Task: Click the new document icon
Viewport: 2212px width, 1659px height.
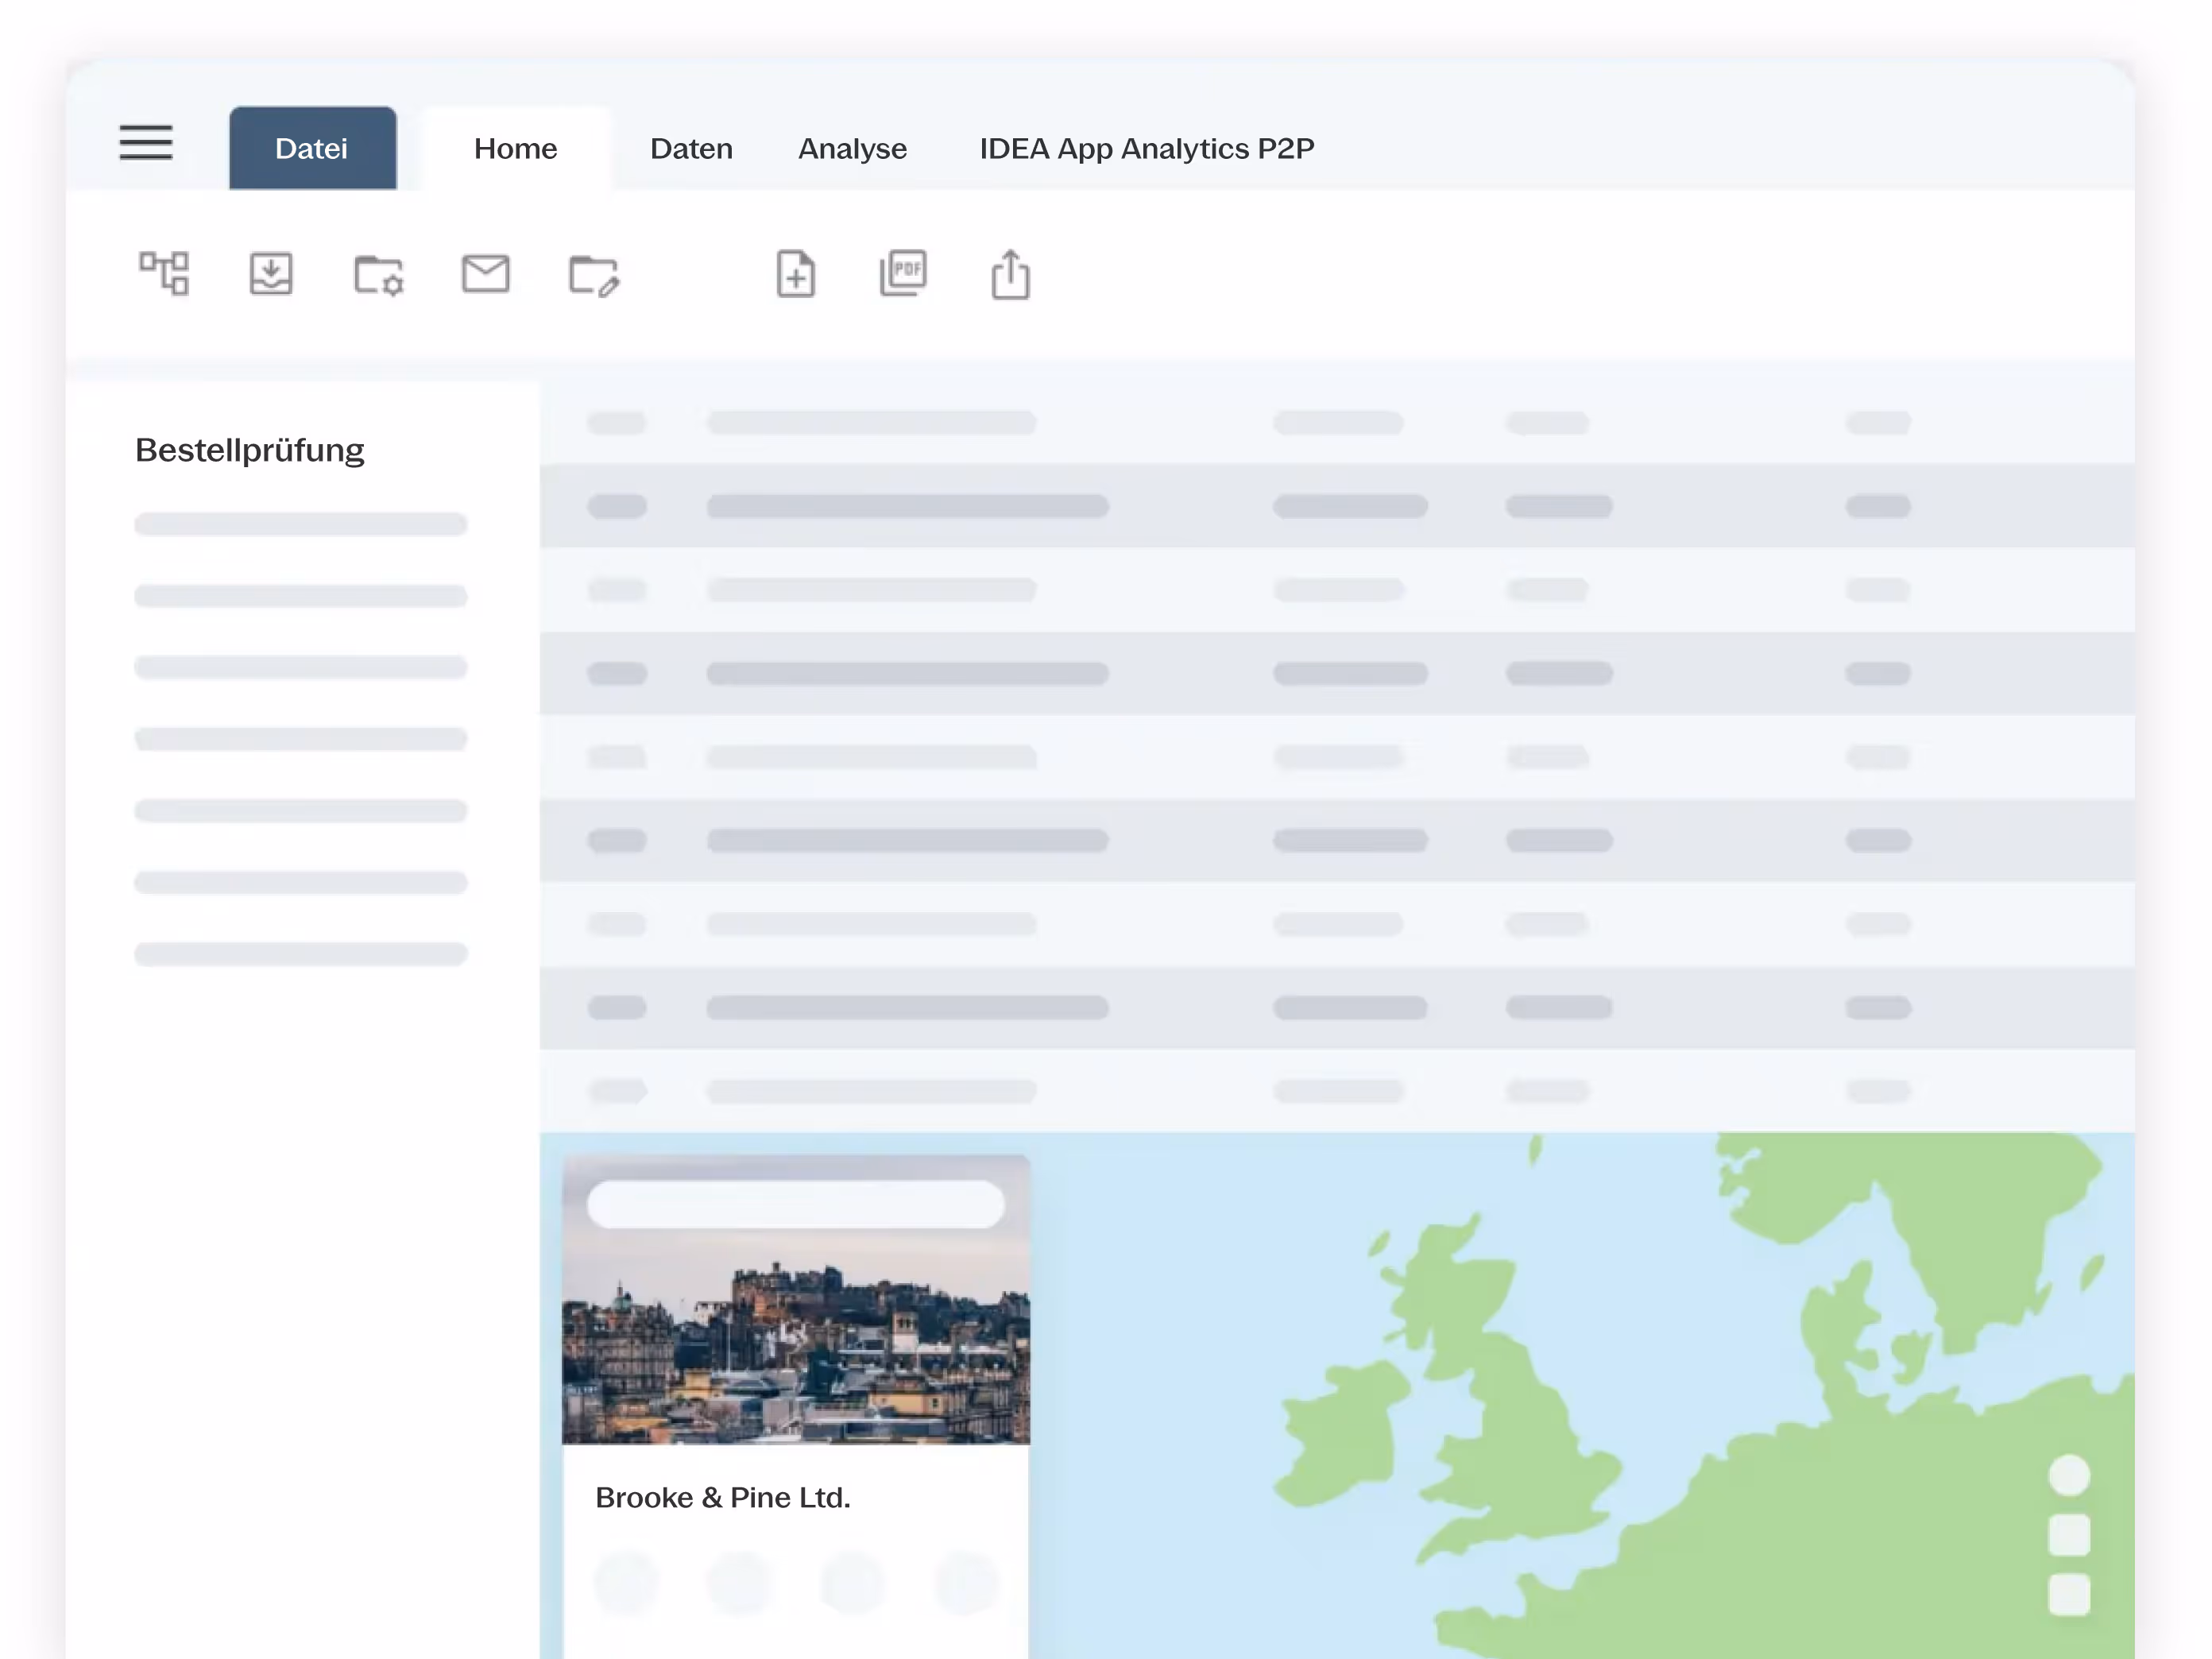Action: pyautogui.click(x=795, y=274)
